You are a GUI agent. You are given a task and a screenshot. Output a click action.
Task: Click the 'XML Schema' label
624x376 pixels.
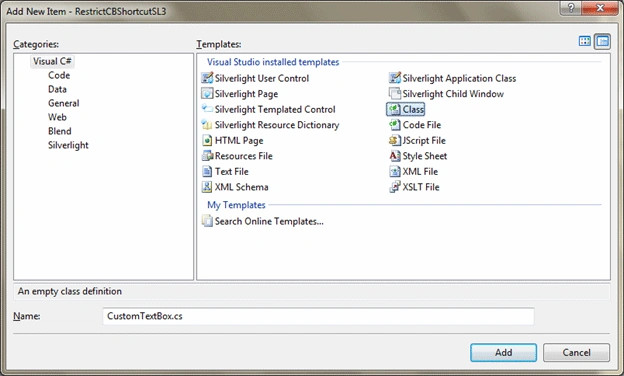click(242, 187)
